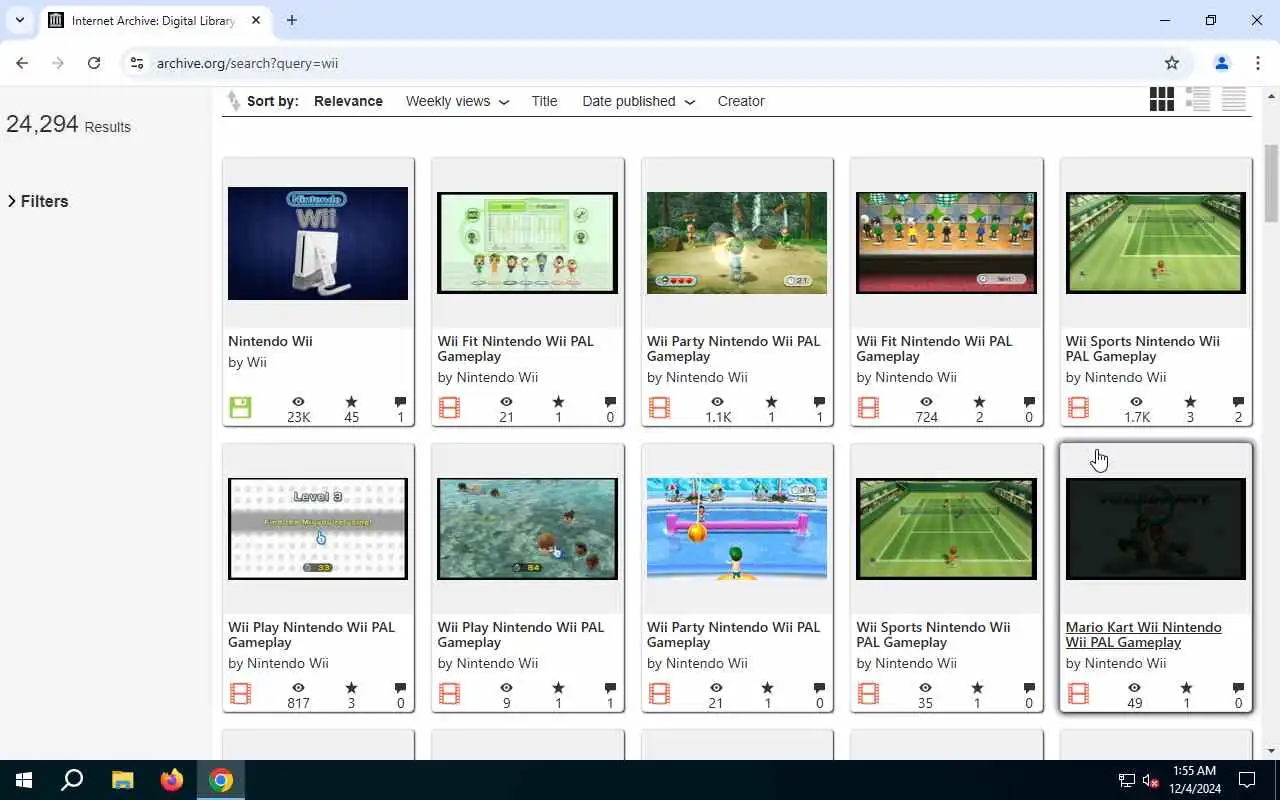
Task: Open Mario Kart Wii Nintendo Wii PAL Gameplay link
Action: click(x=1143, y=634)
